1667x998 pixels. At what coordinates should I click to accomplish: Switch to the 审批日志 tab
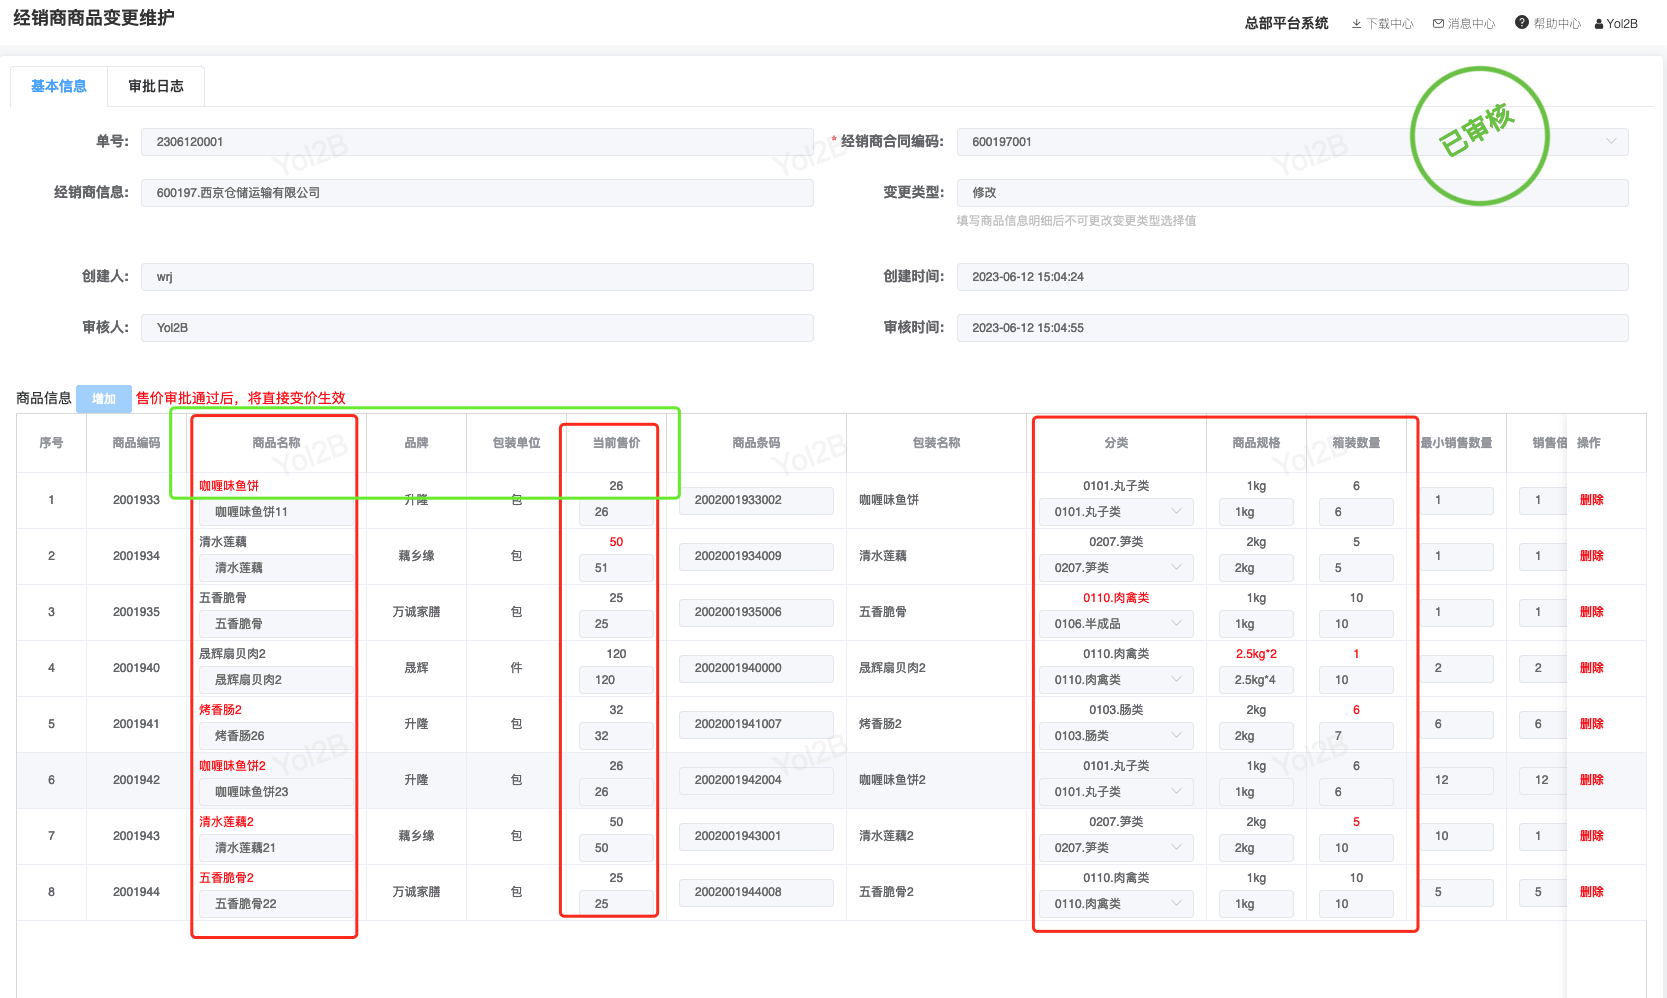click(156, 86)
